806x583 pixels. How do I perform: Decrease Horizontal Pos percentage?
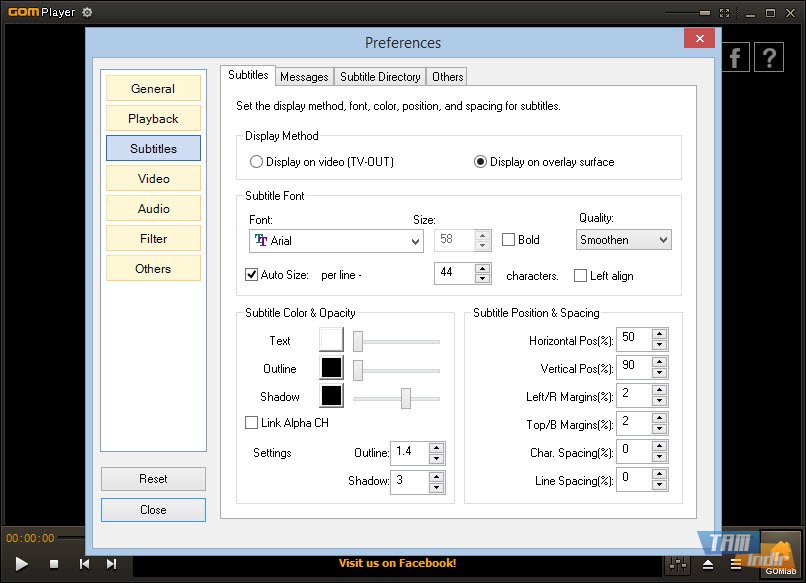coord(660,344)
